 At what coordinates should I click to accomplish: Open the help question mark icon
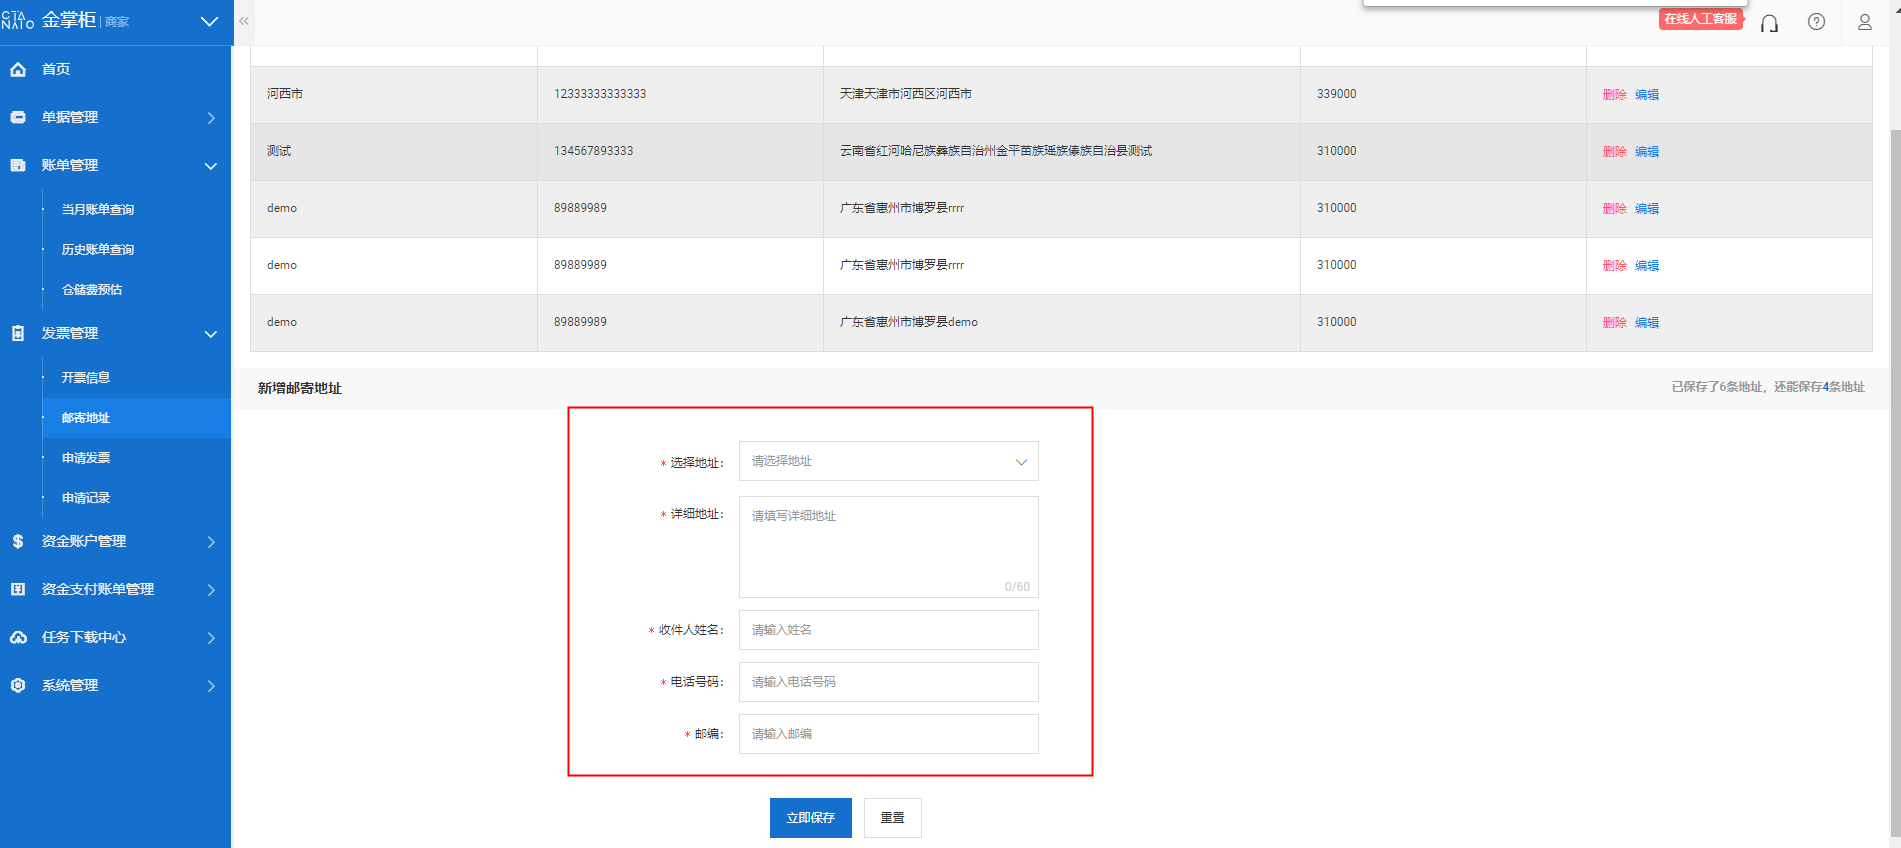click(1816, 22)
